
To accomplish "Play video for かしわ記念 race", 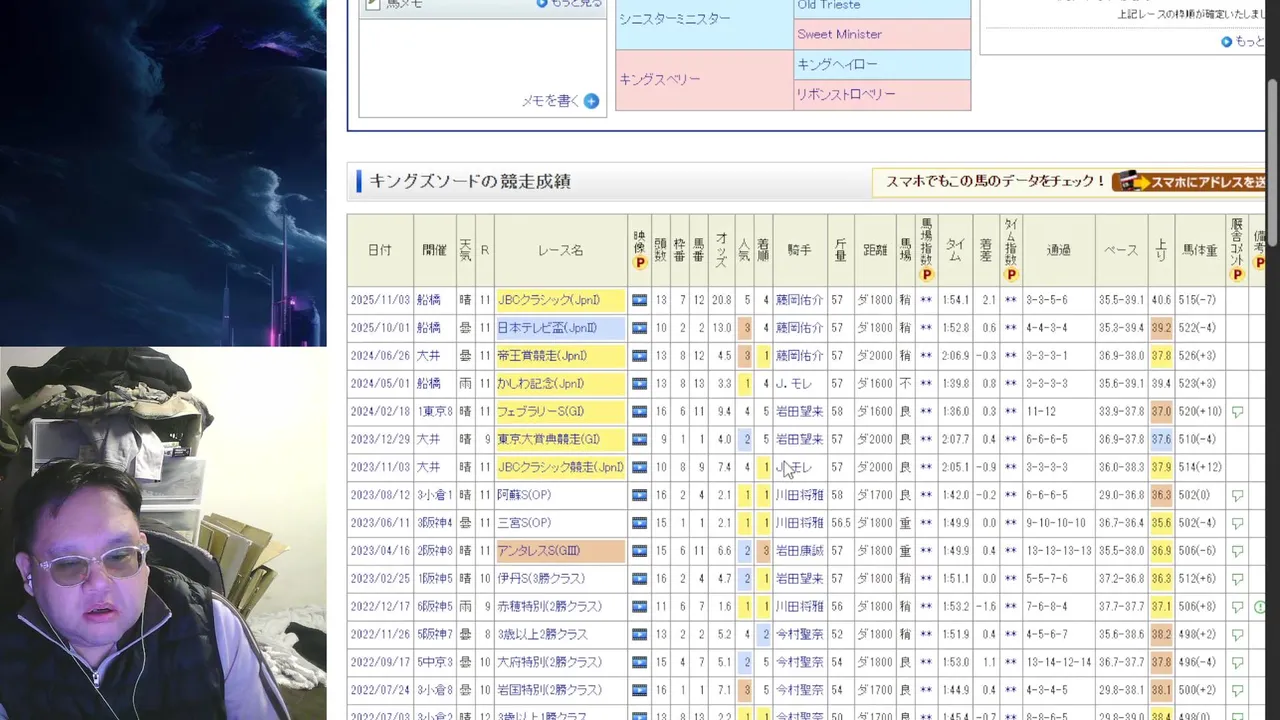I will [639, 383].
